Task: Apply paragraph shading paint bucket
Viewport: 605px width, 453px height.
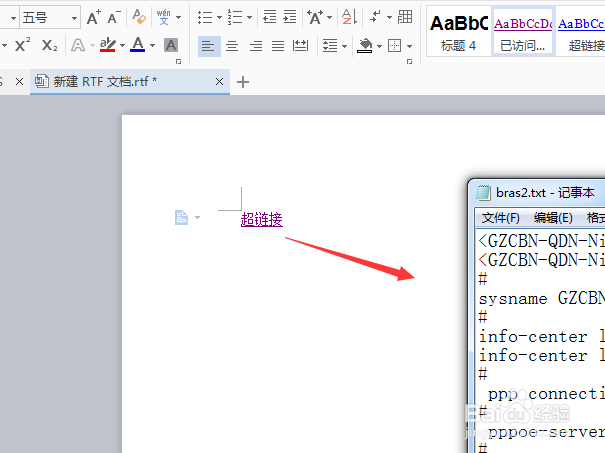Action: [365, 46]
